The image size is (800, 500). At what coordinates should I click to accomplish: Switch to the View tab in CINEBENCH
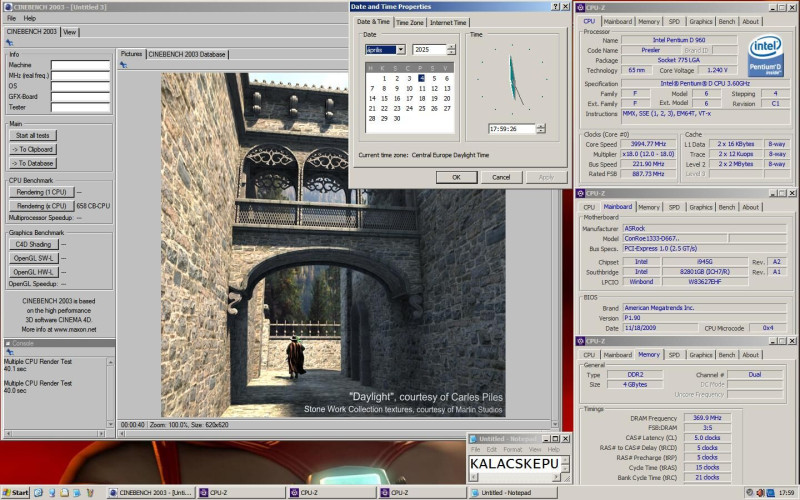click(69, 32)
